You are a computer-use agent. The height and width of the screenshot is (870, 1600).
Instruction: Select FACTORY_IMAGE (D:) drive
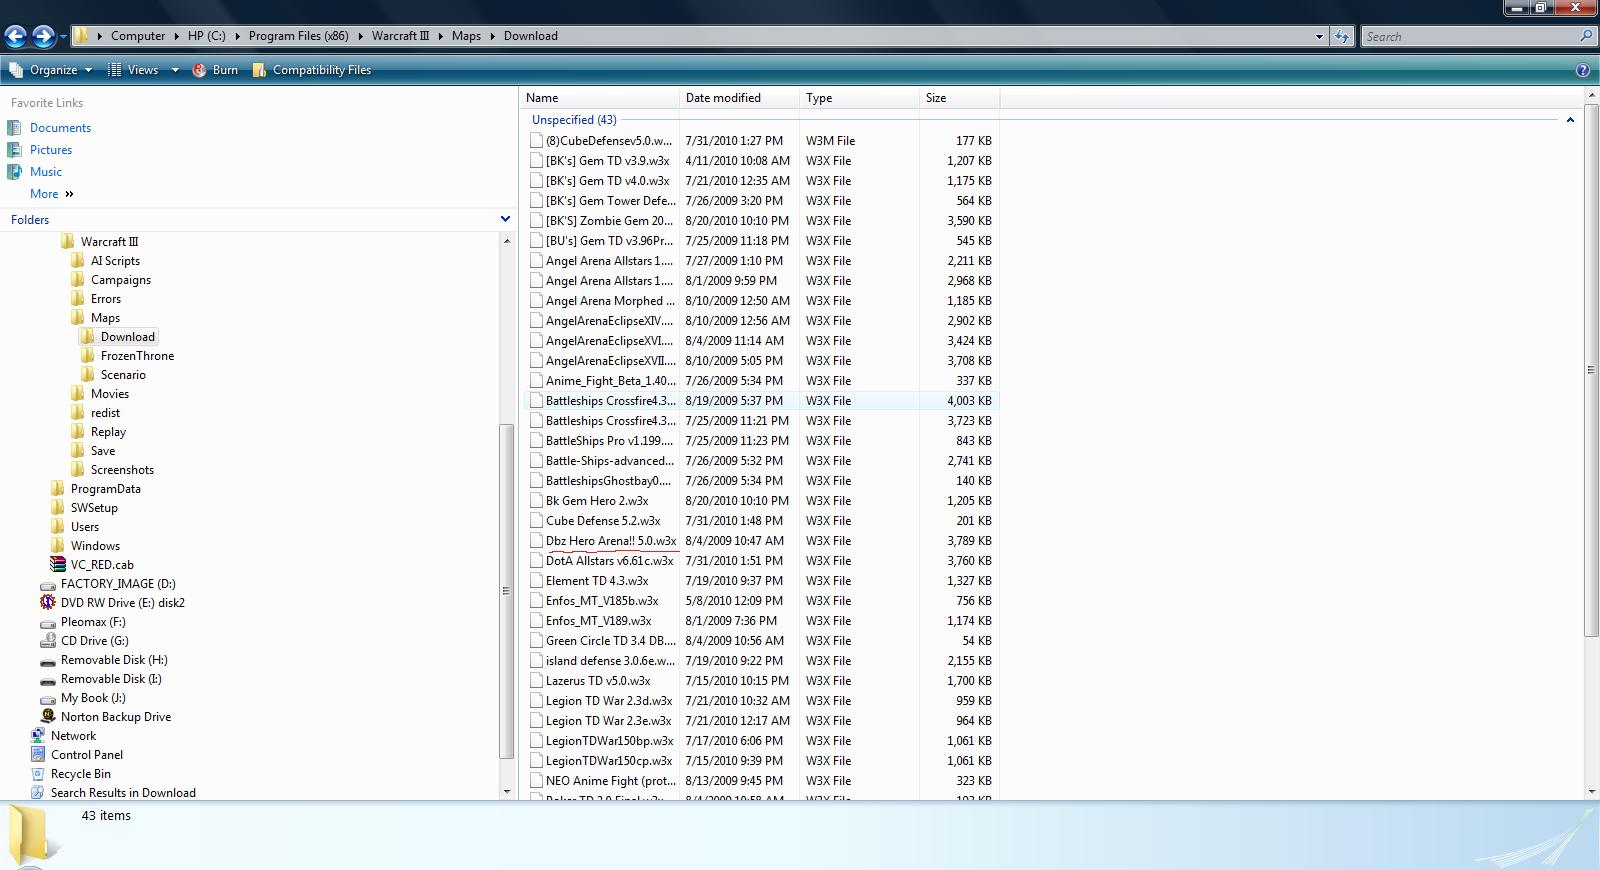118,584
